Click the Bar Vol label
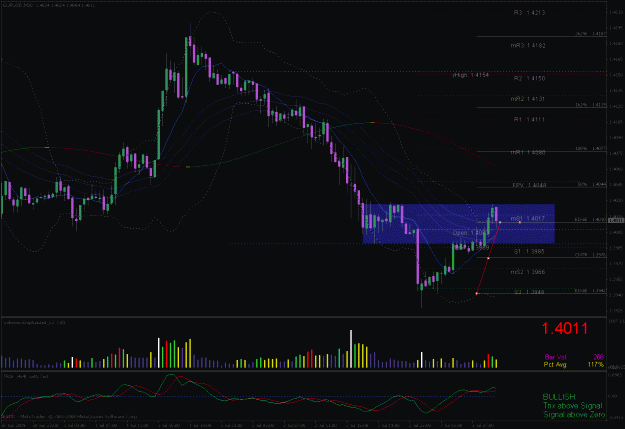Viewport: 625px width, 429px height. (x=555, y=357)
